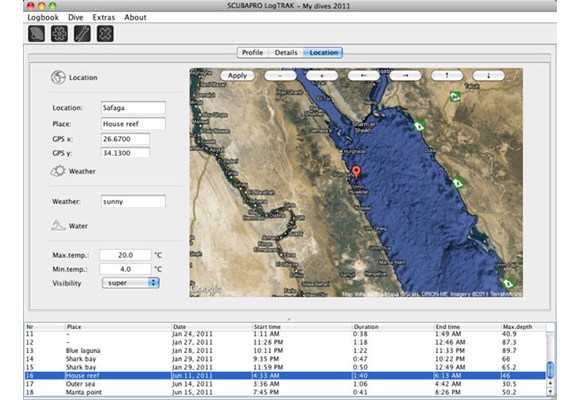Zoom in map with plus button

tap(322, 75)
